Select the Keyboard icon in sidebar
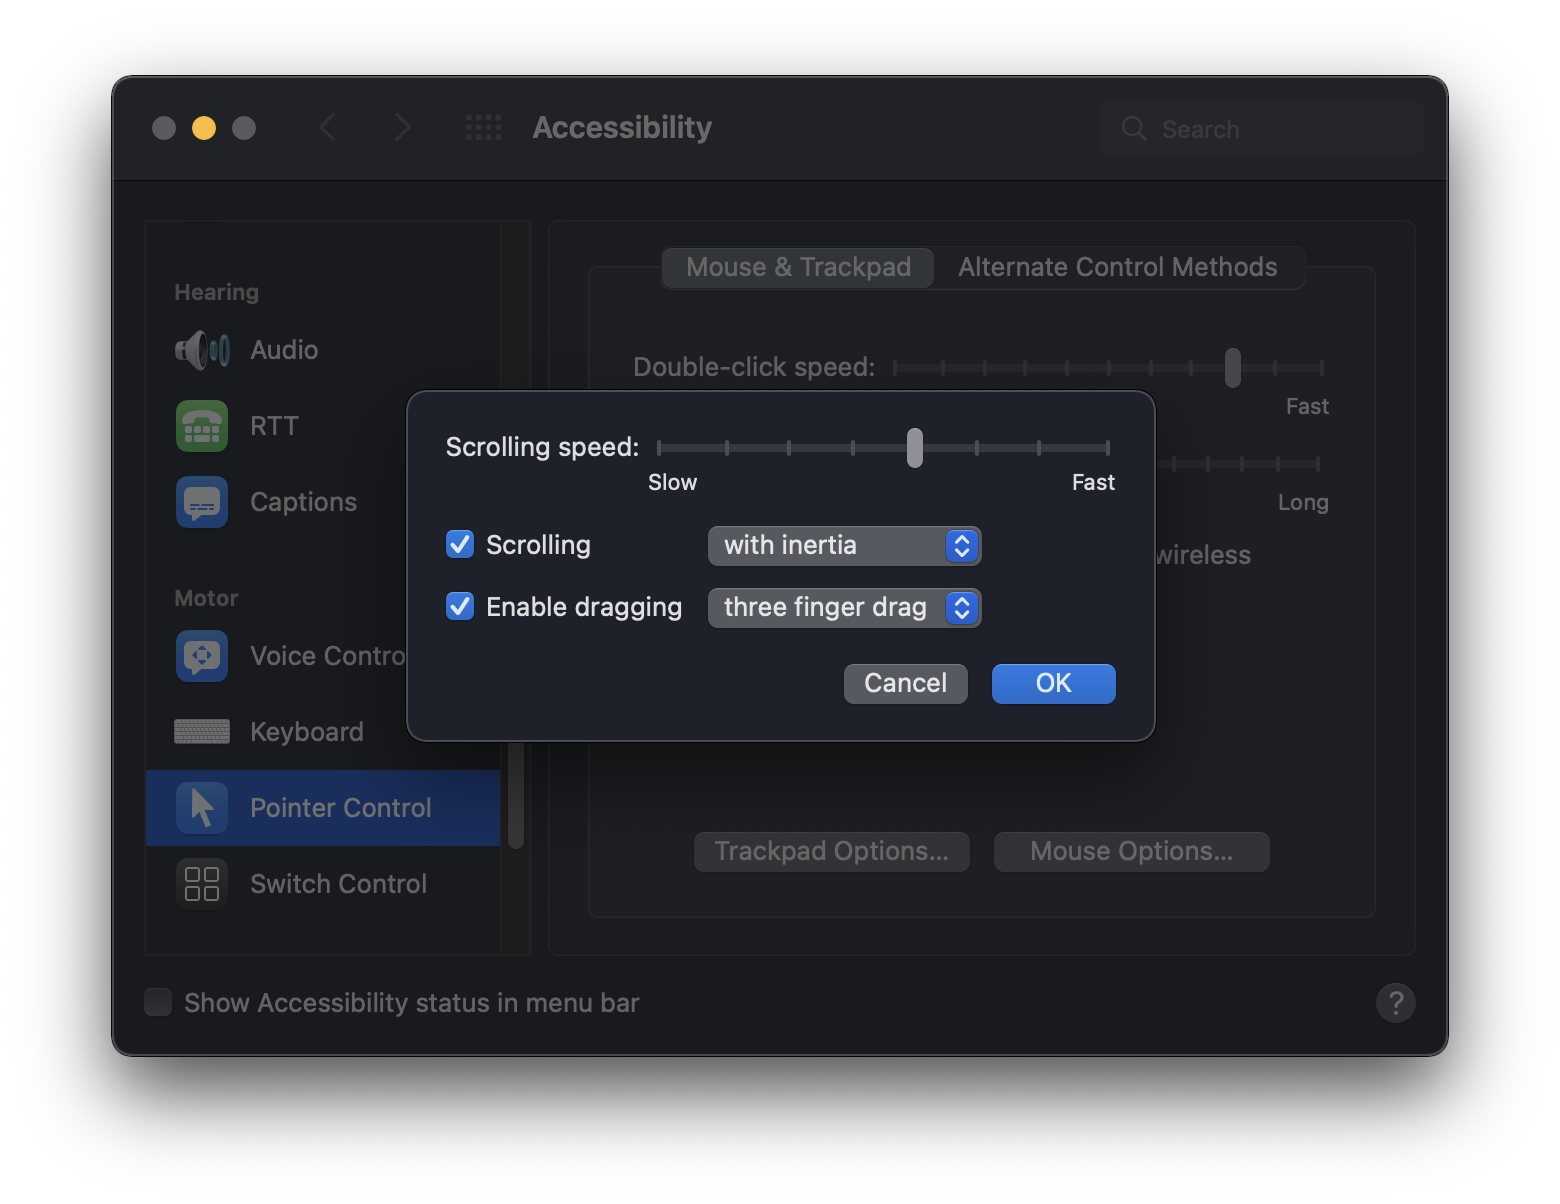 pos(202,732)
